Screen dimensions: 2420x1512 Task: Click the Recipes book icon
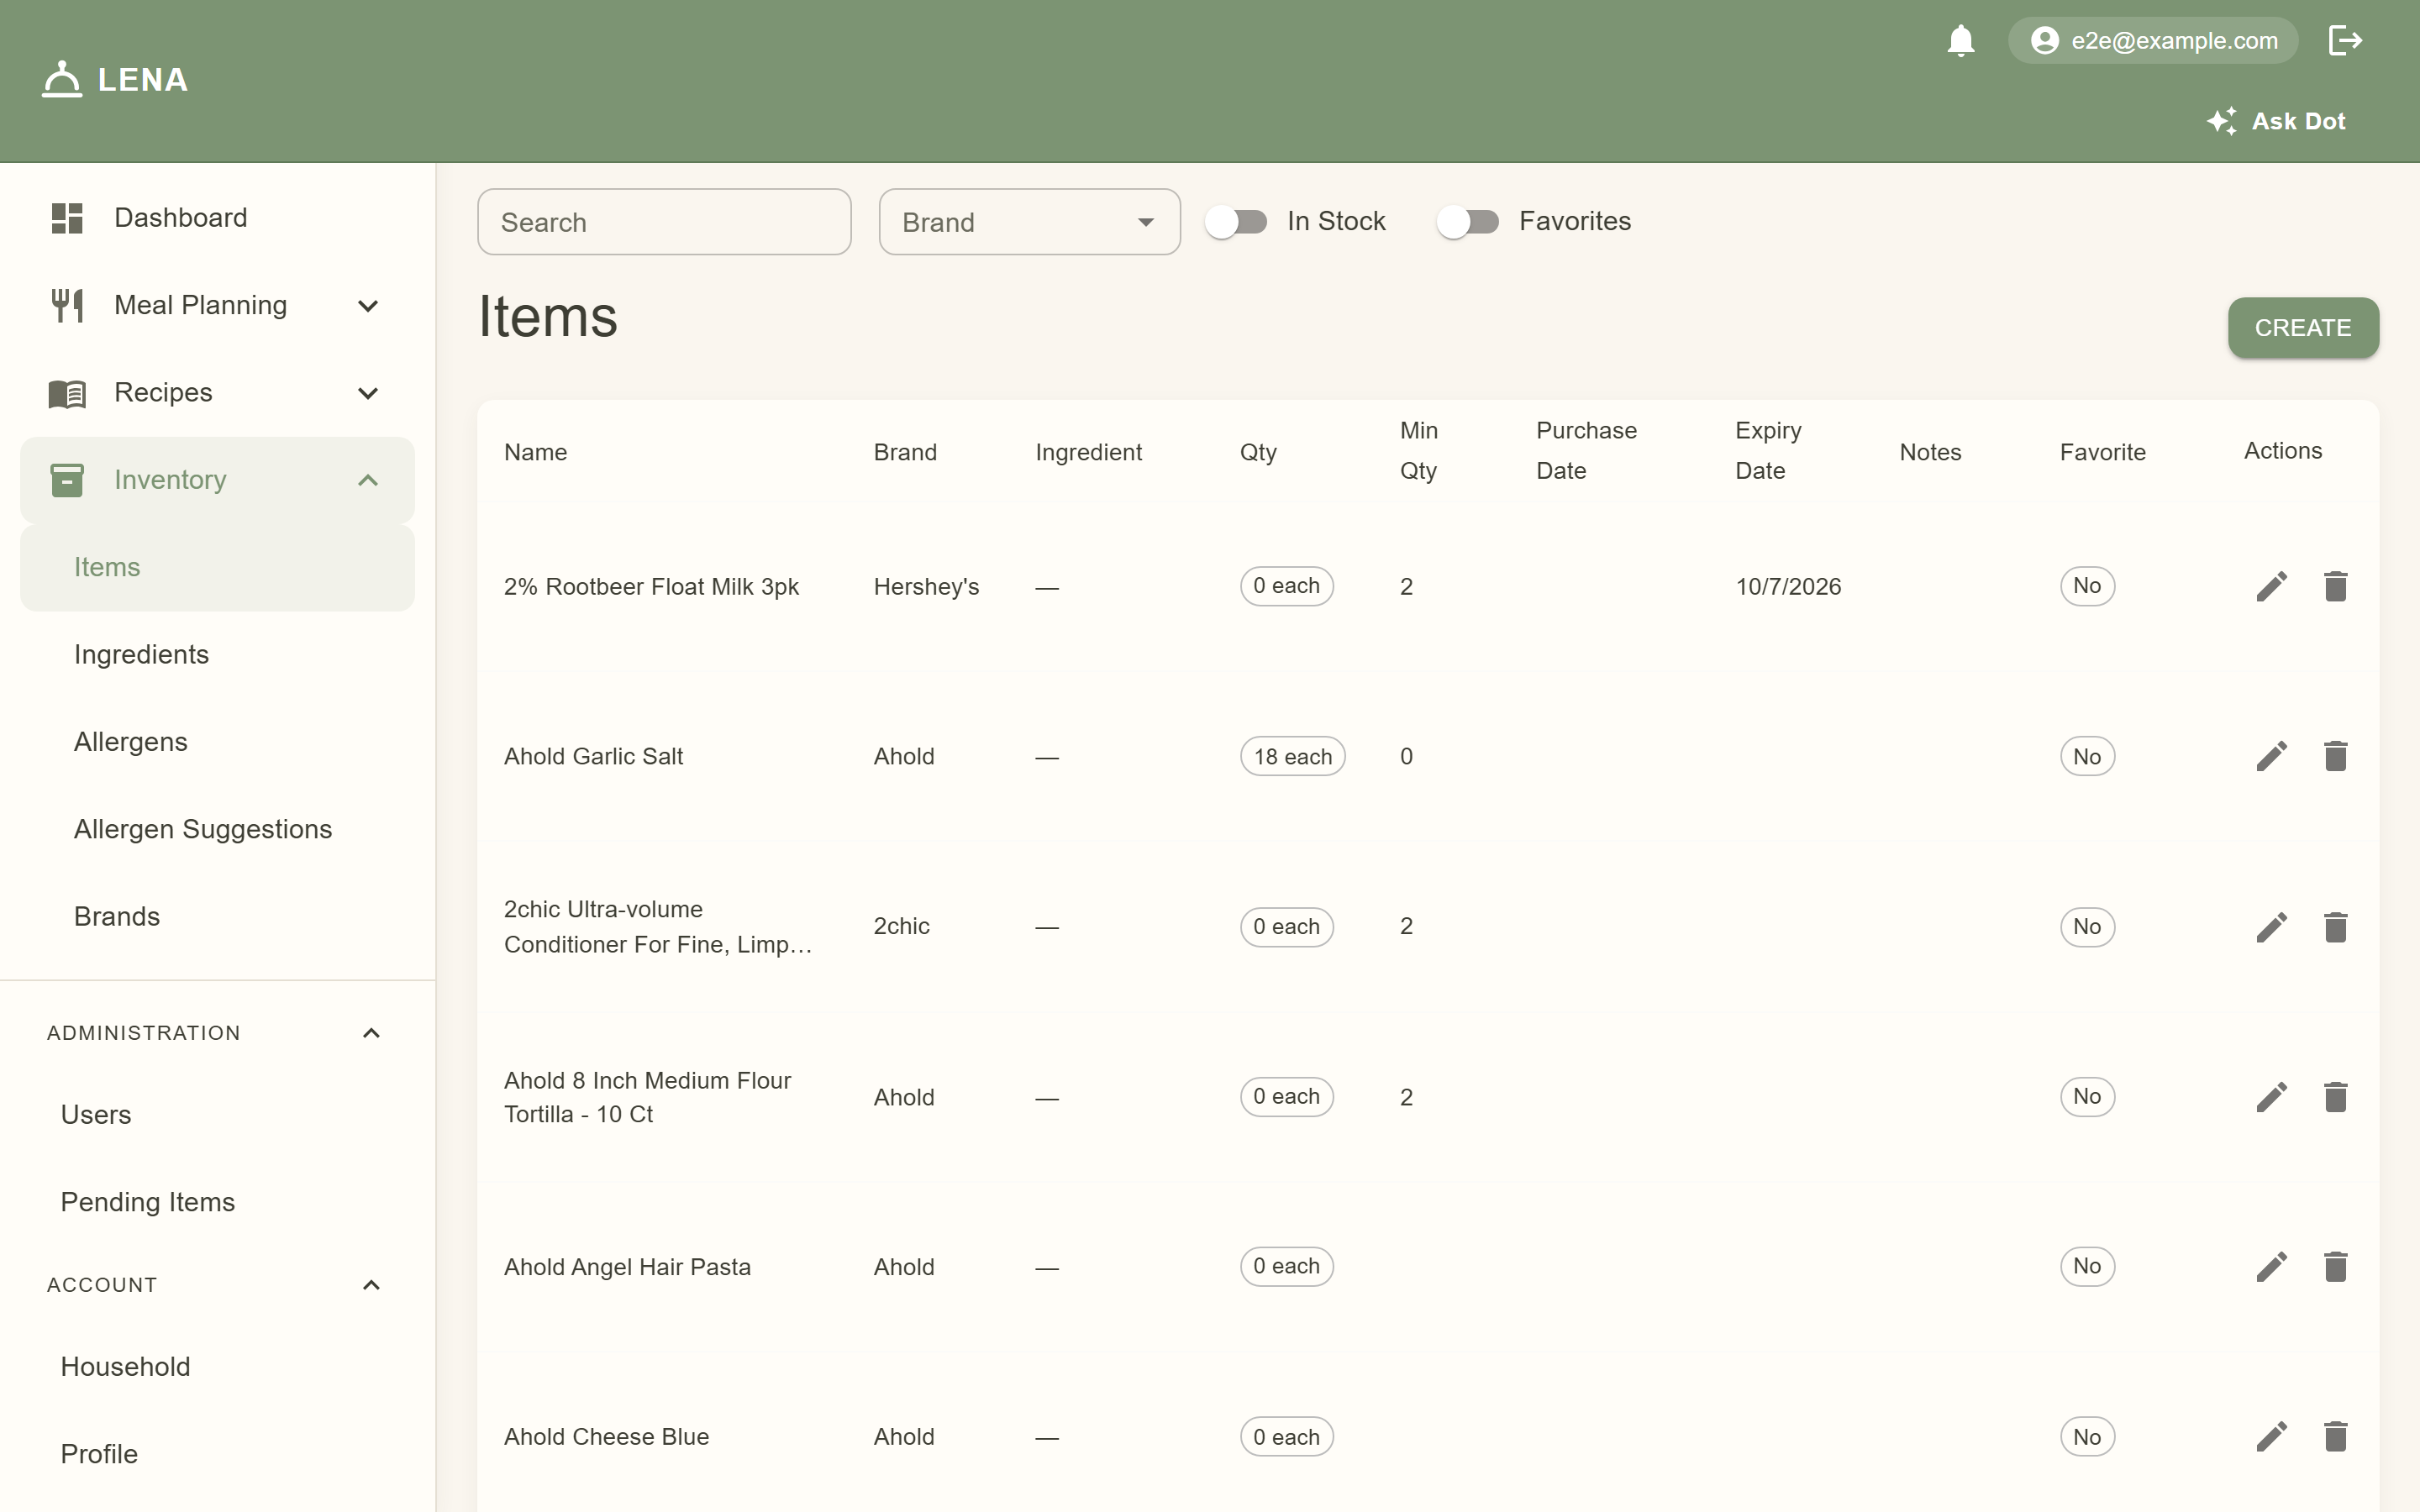67,393
